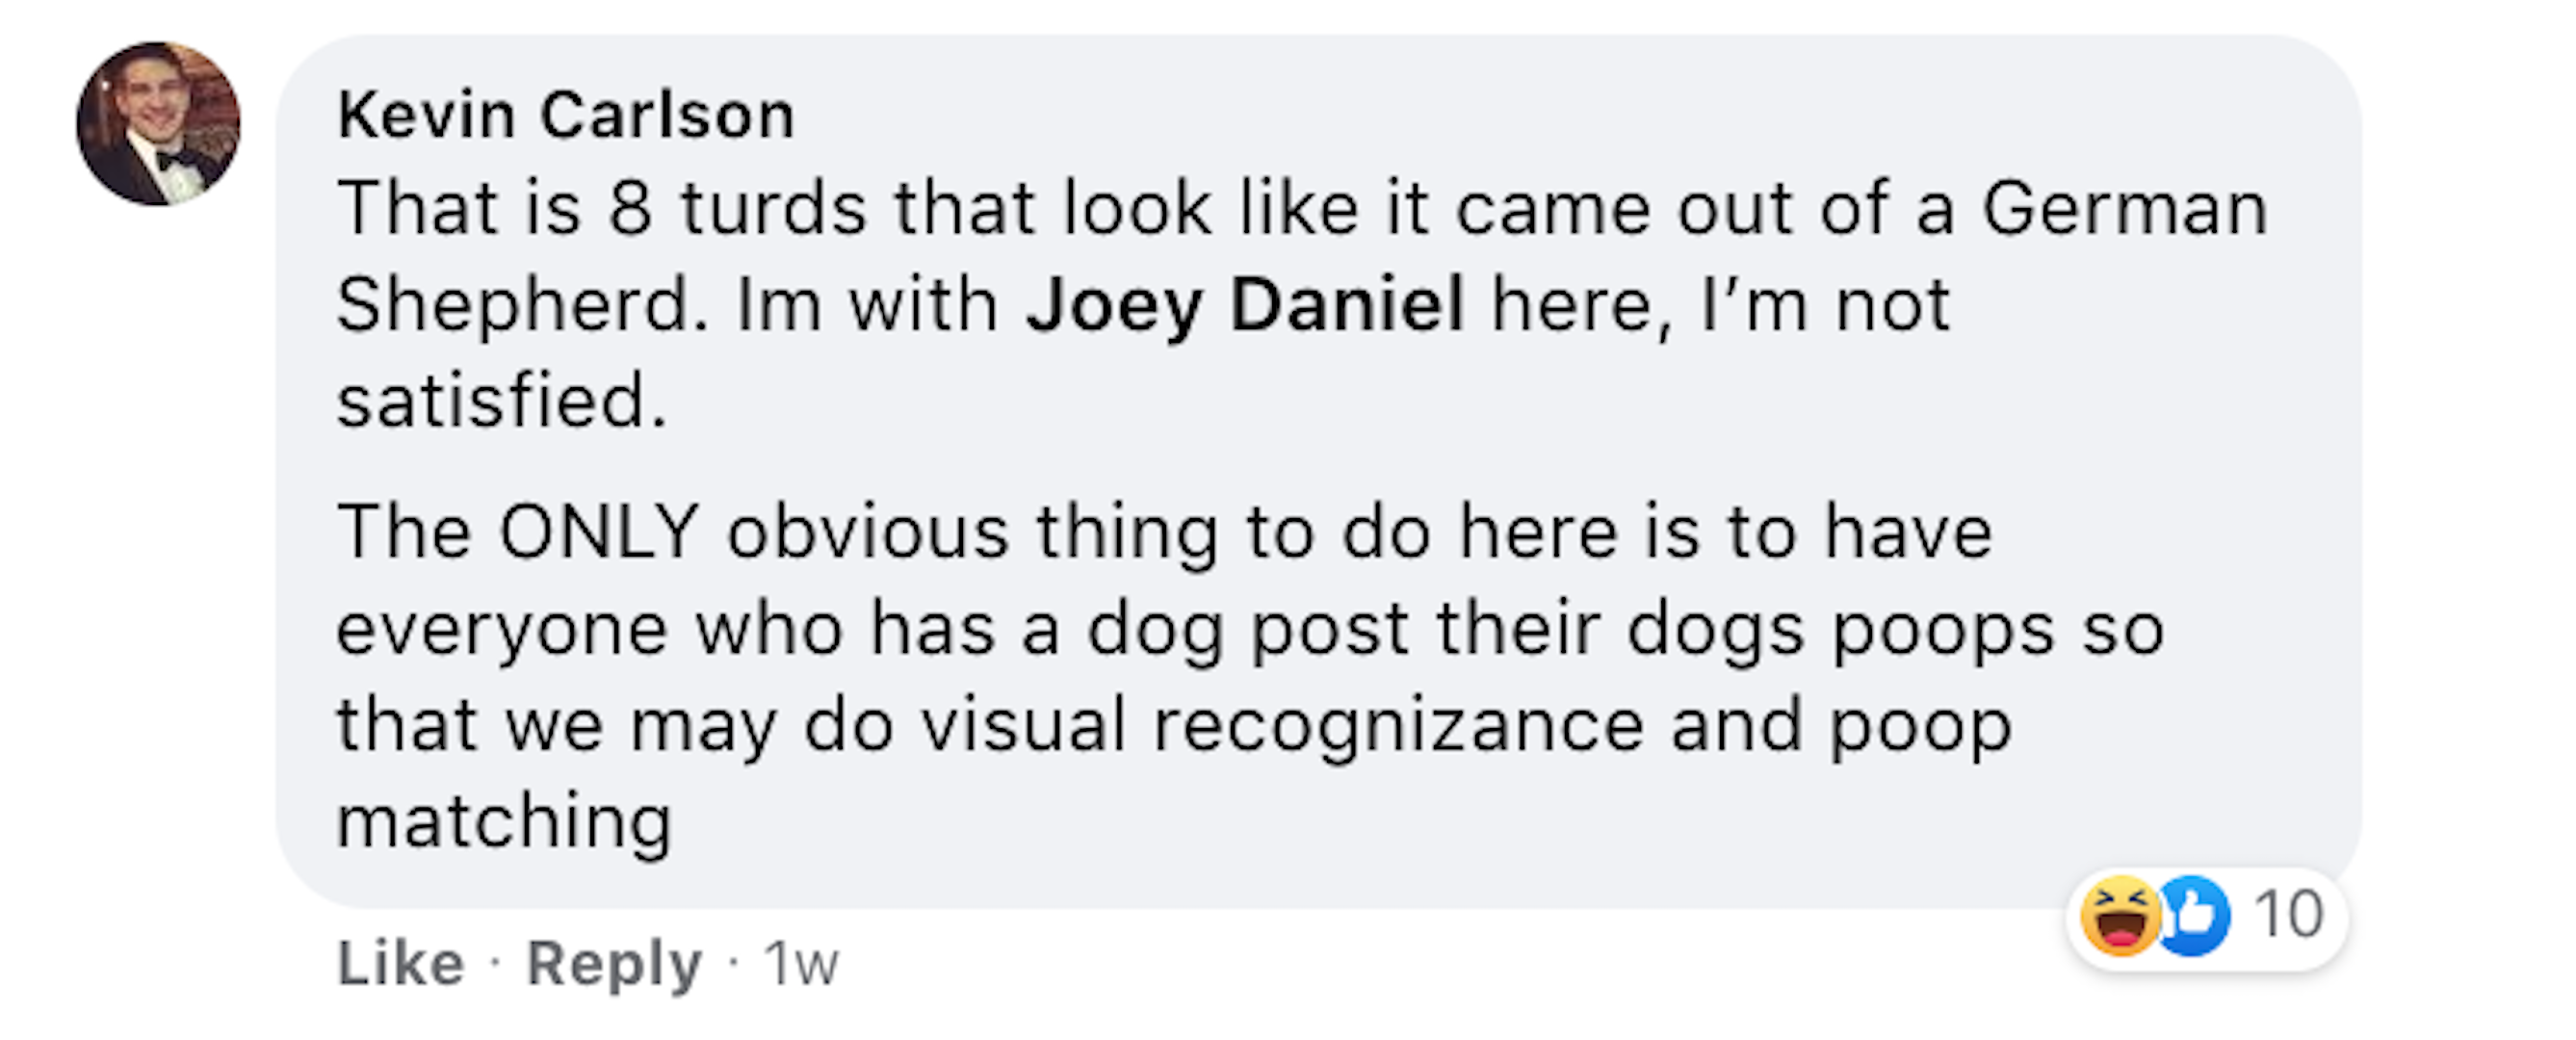Open Kevin Carlson's profile picture
The width and height of the screenshot is (2576, 1040).
coord(158,124)
